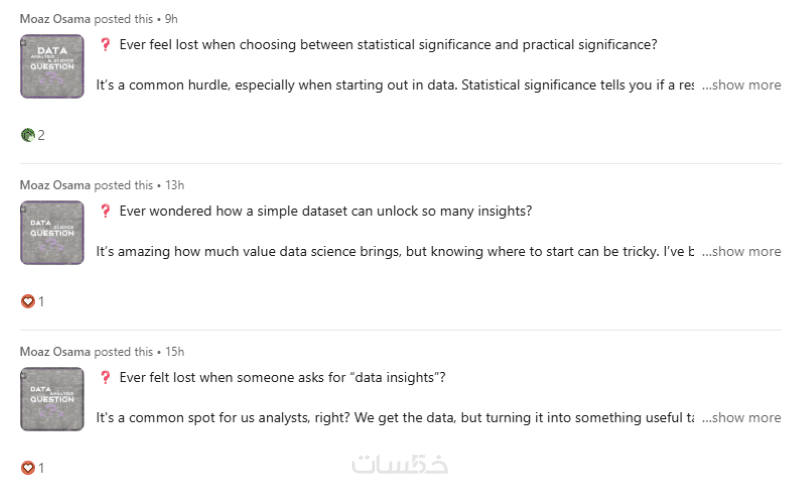The image size is (800, 484).
Task: Open the thumbnail image of the 13h post
Action: pos(52,233)
